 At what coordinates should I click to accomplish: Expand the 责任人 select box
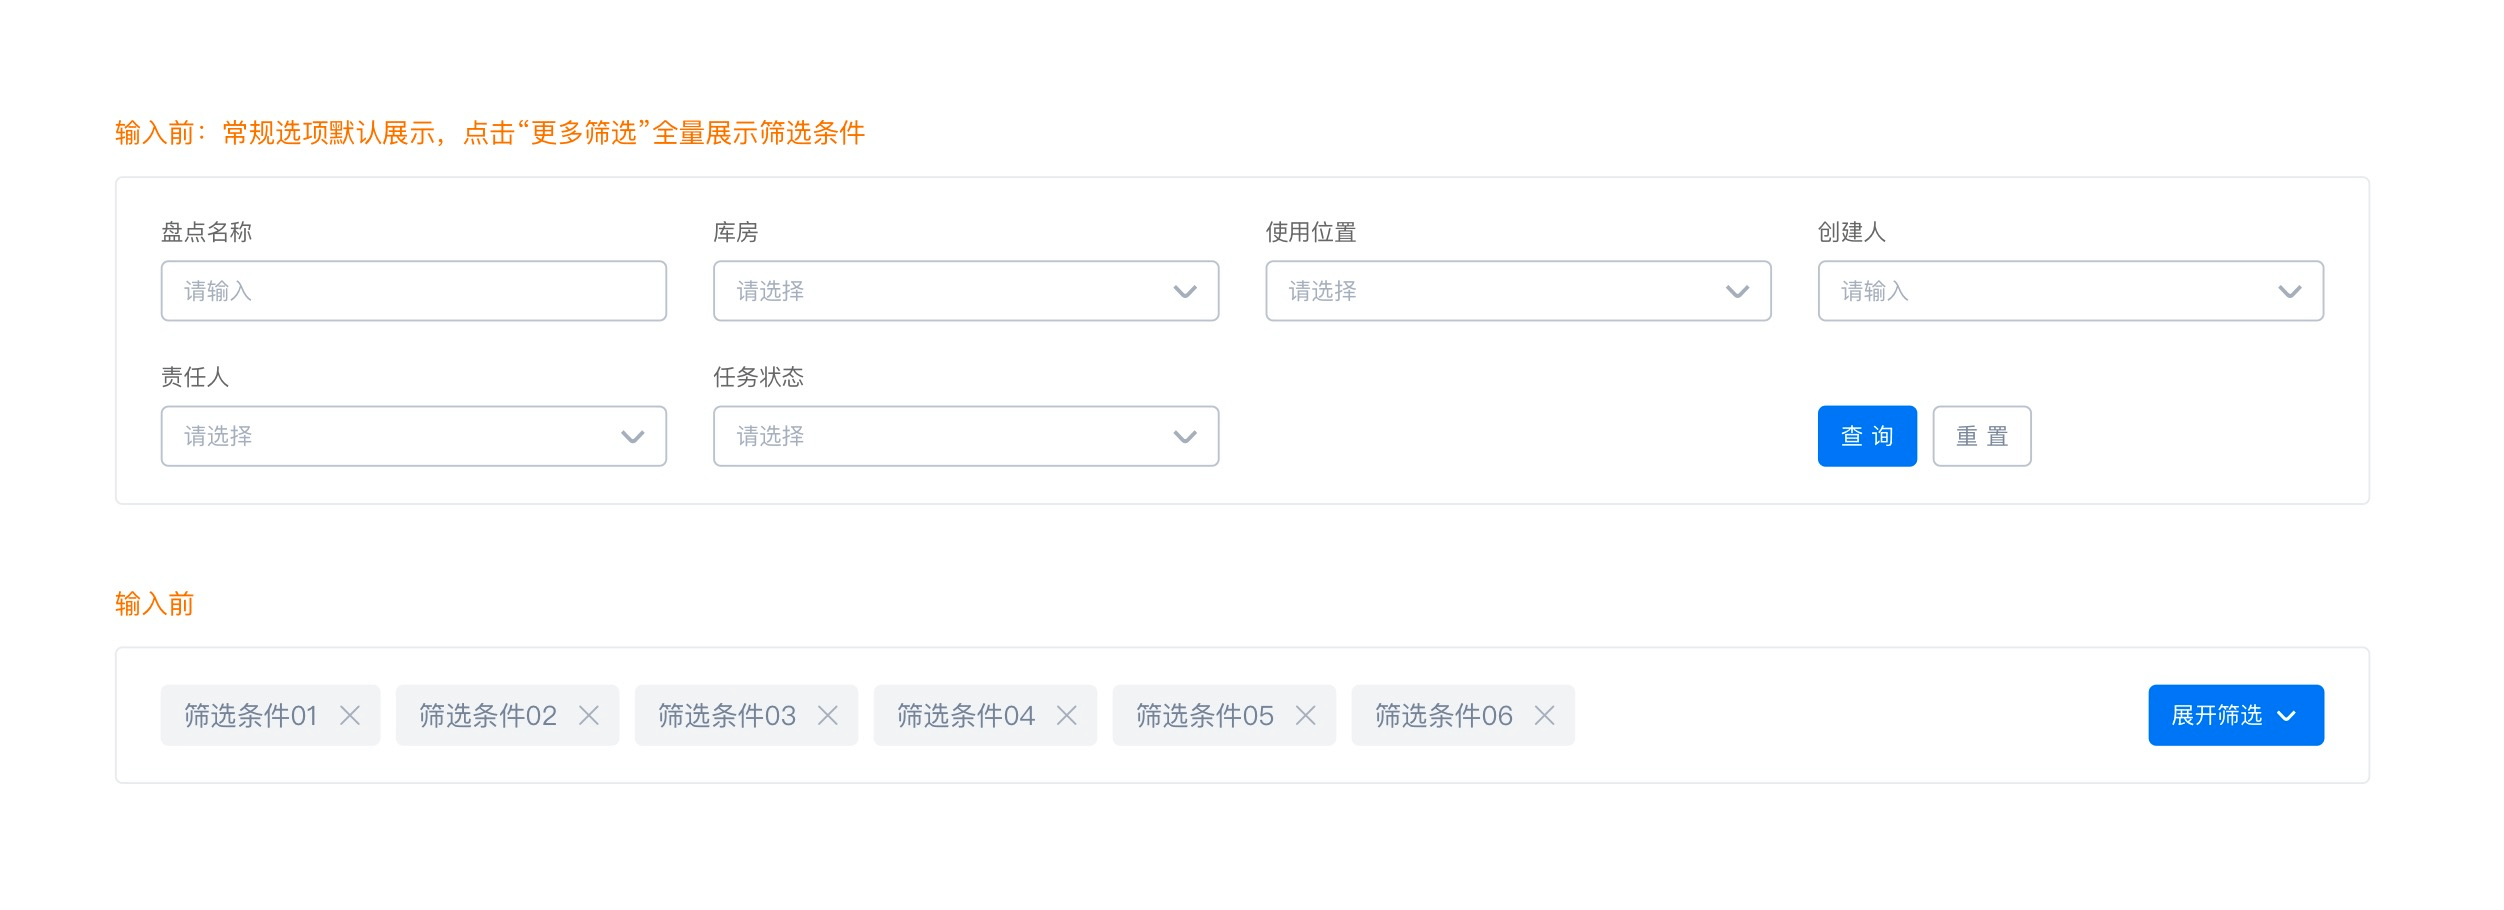click(x=413, y=436)
